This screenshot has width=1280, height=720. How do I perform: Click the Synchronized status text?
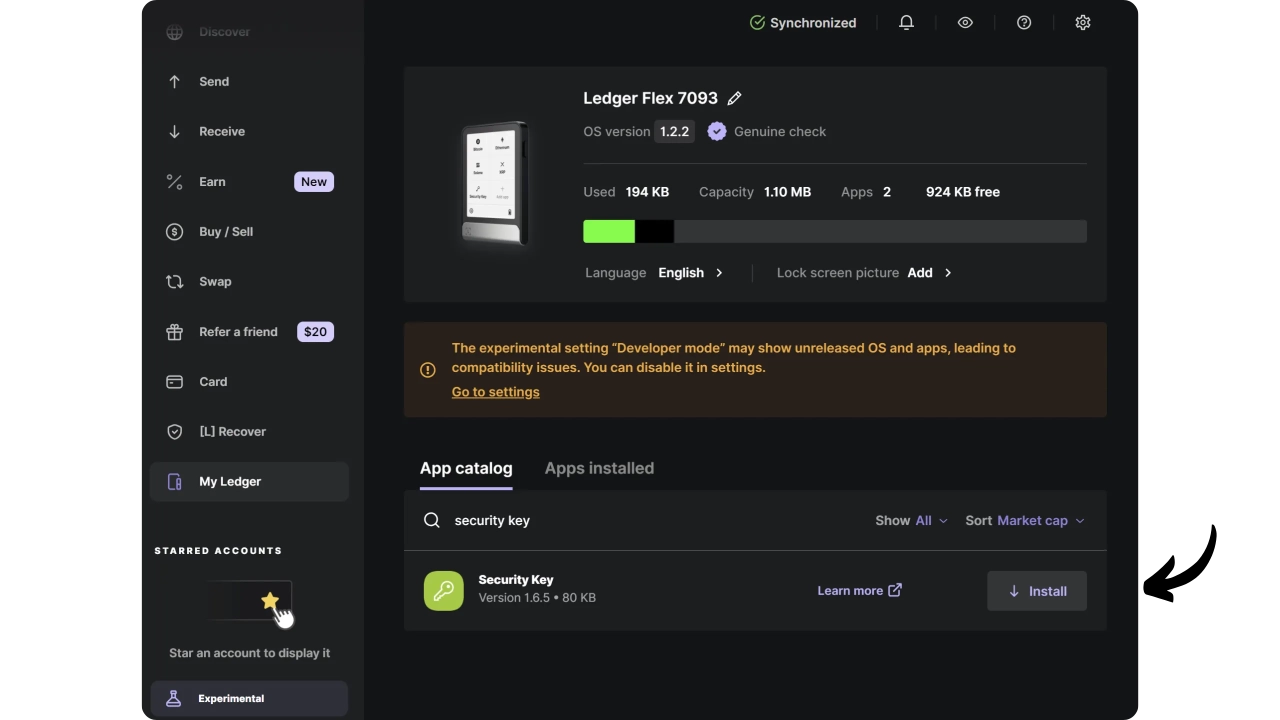point(813,22)
